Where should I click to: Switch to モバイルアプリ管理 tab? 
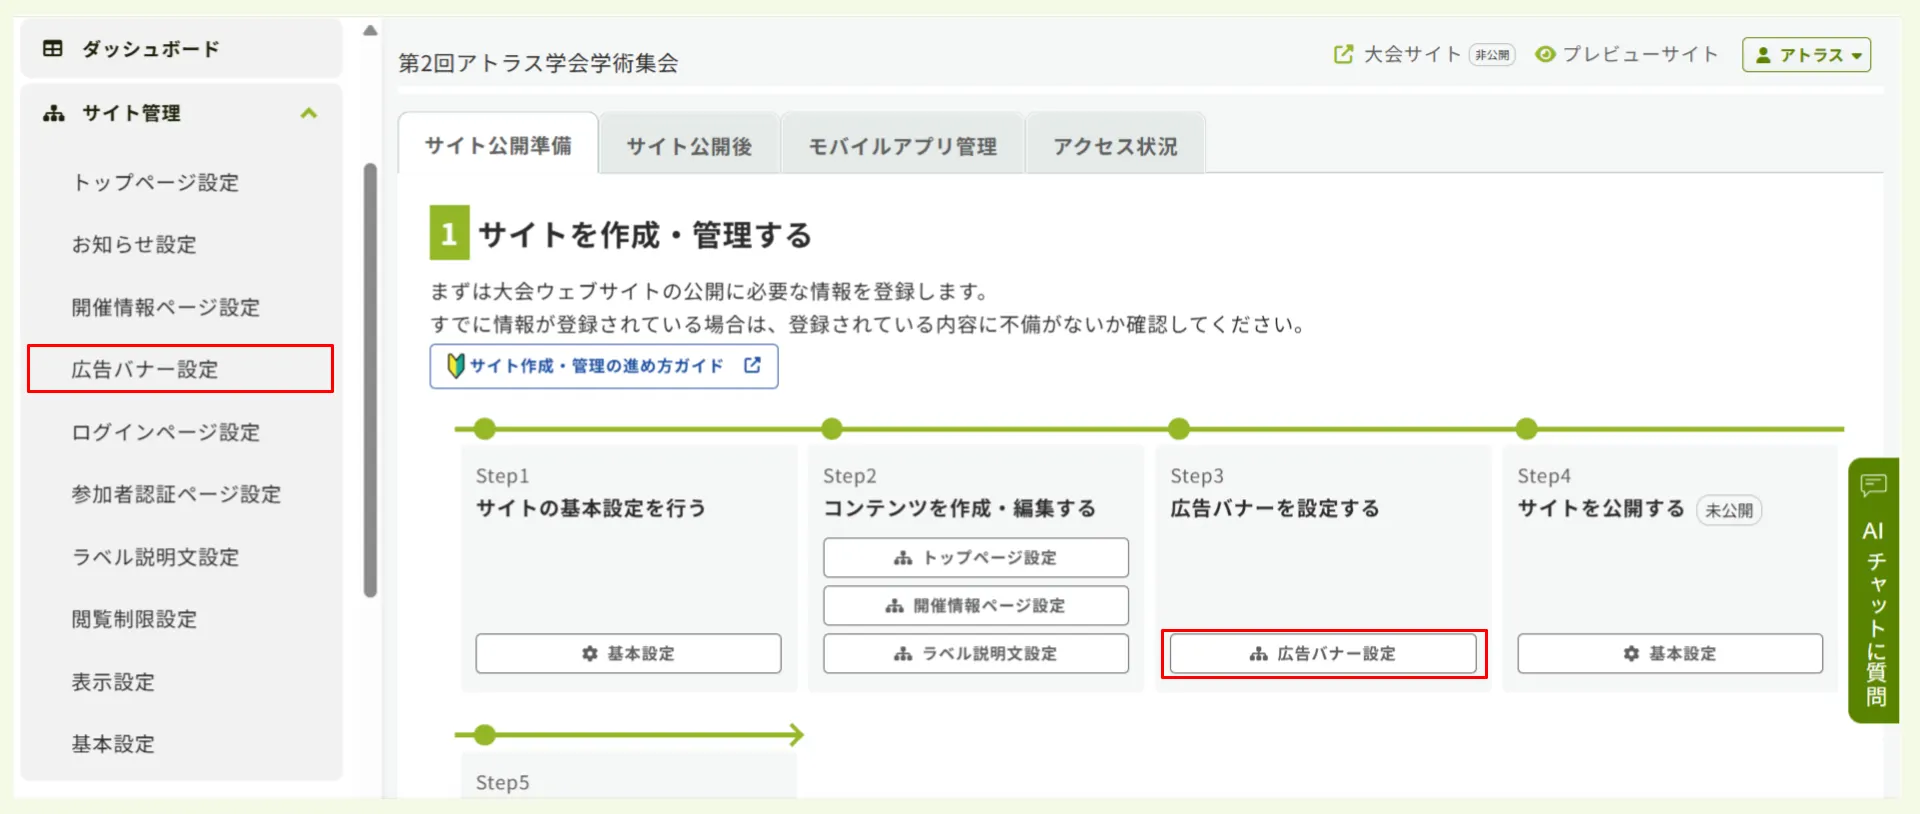pos(902,146)
